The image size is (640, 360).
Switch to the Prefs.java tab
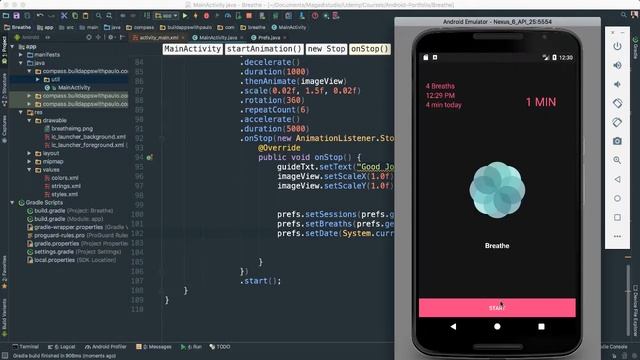pyautogui.click(x=268, y=38)
